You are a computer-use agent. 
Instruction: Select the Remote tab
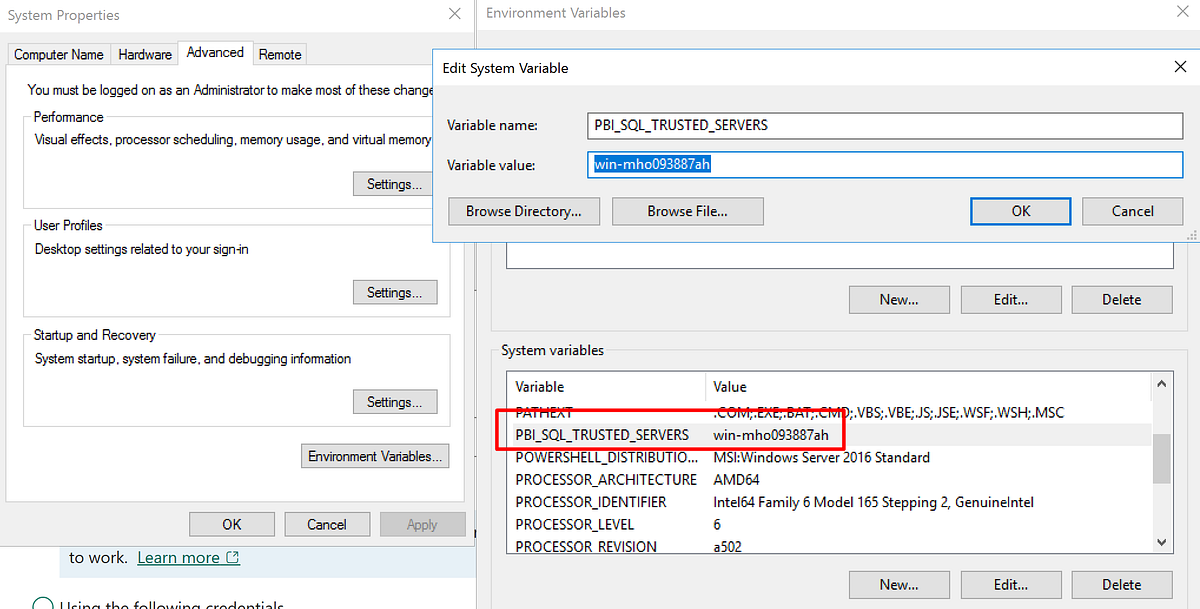279,54
